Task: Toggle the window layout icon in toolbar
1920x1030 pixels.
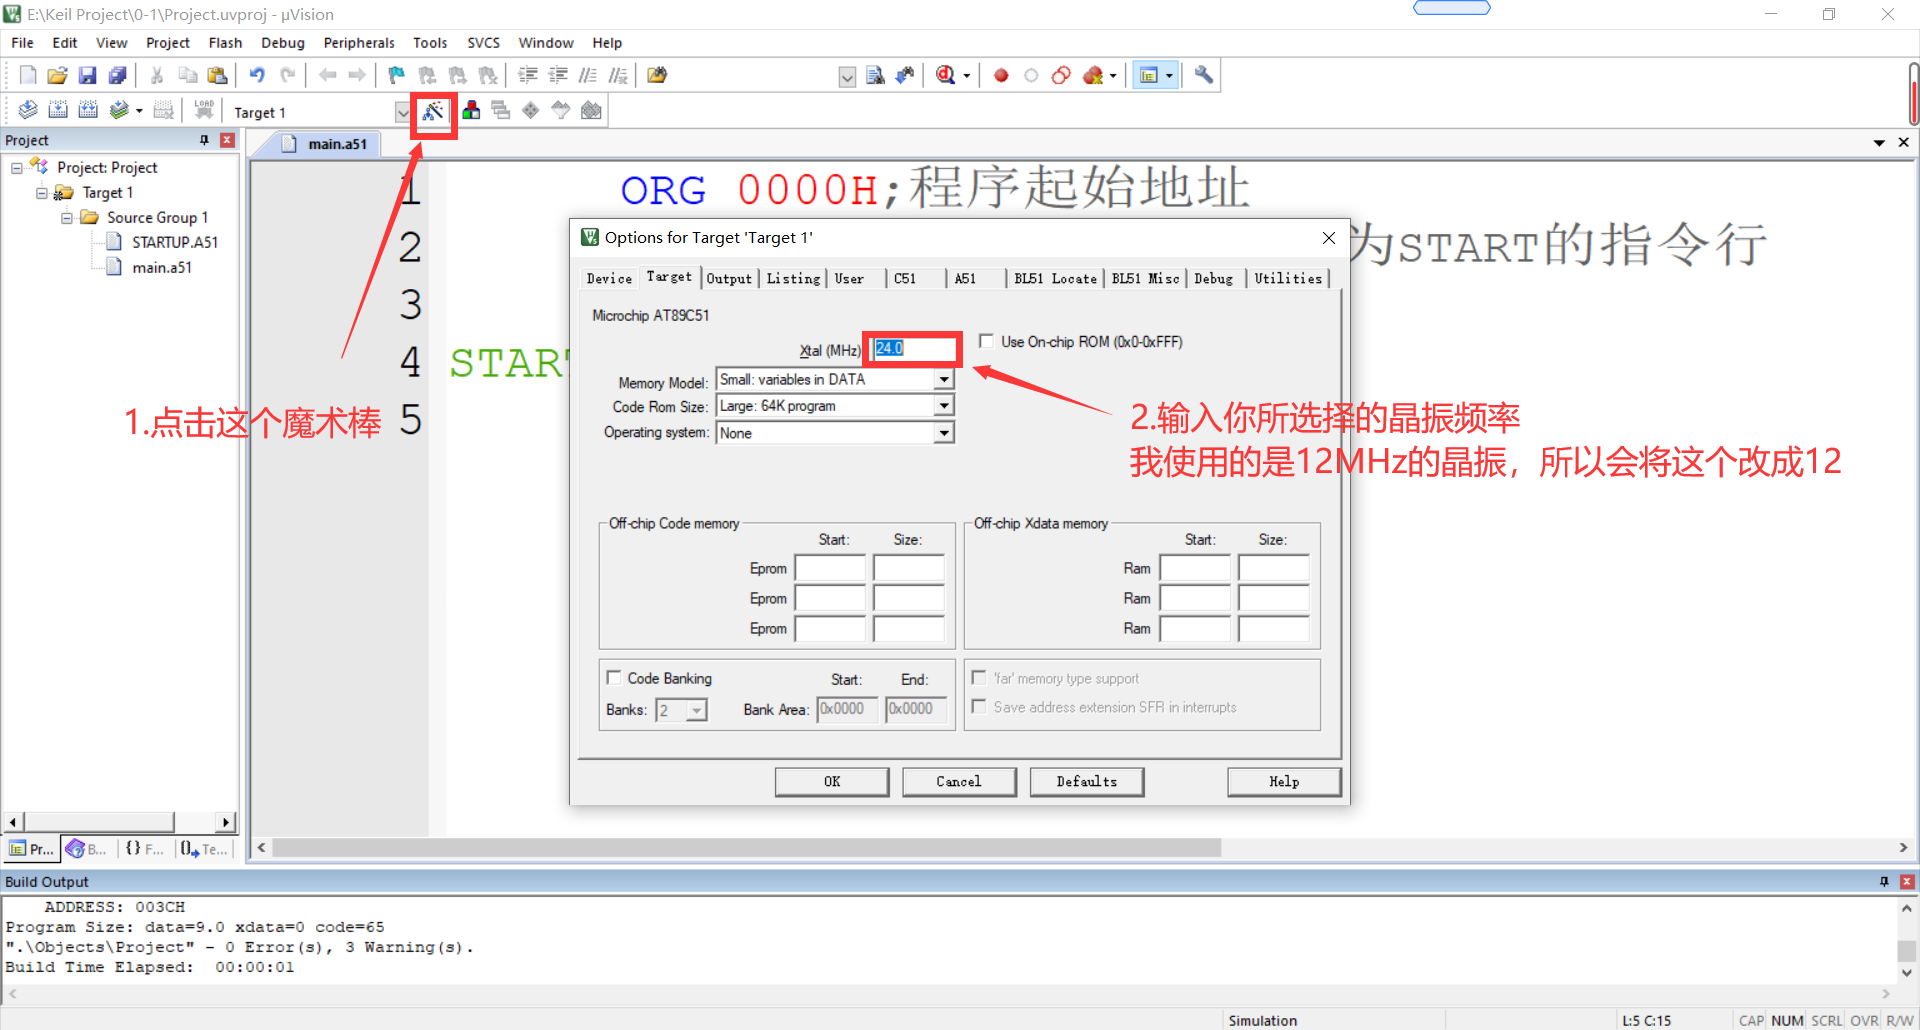Action: 1149,75
